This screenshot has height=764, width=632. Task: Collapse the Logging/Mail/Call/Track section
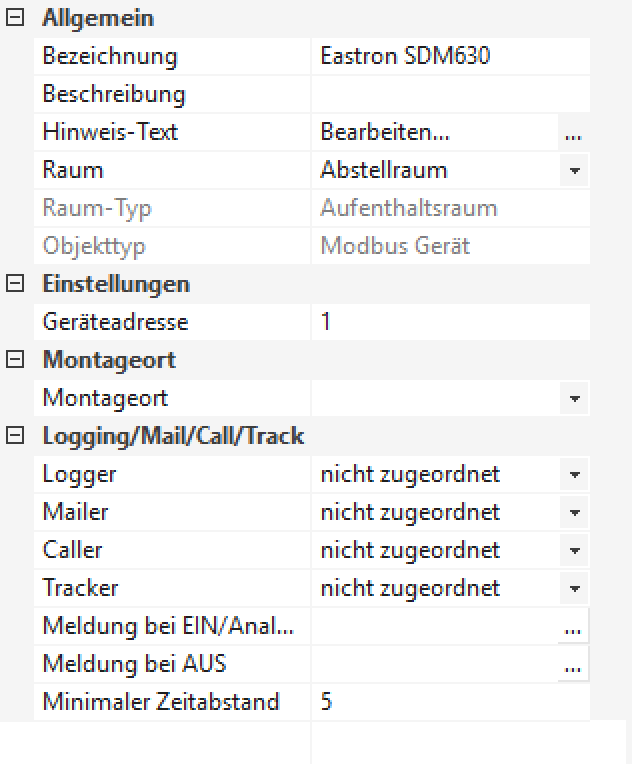click(x=14, y=436)
